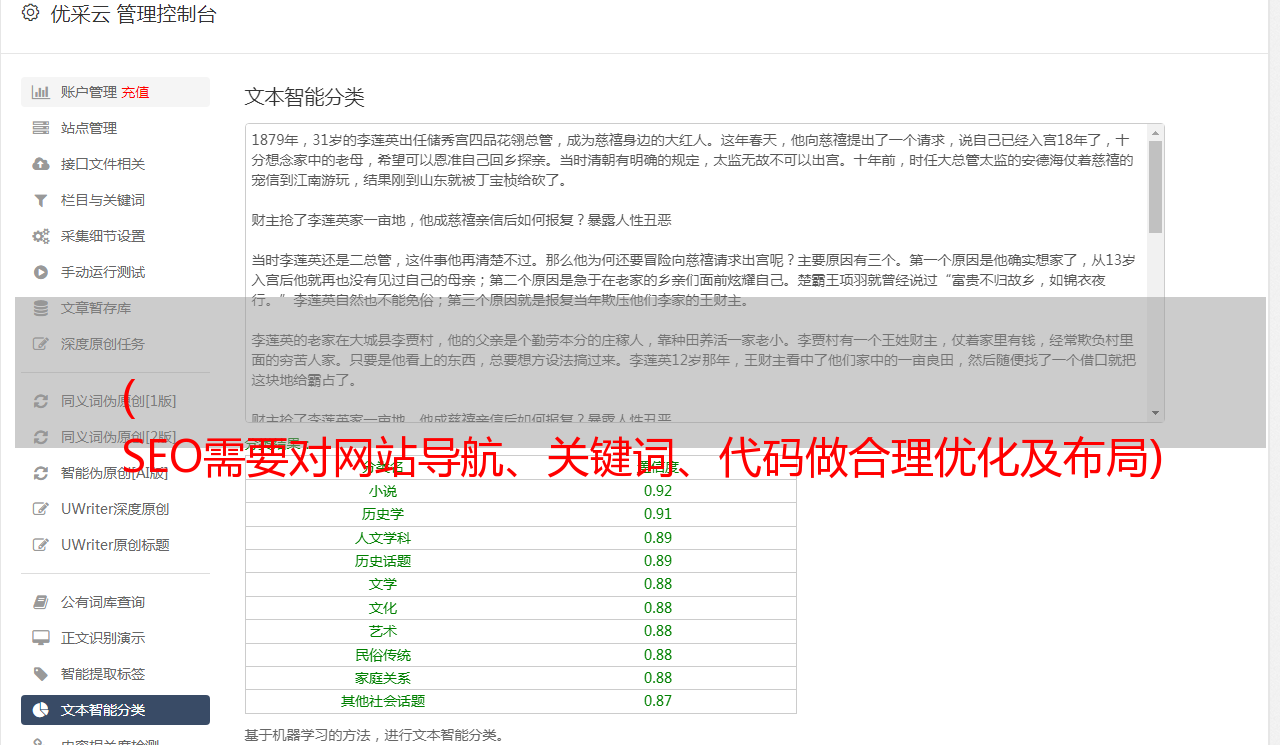Click the text area scrollbar thumb
The image size is (1280, 745).
1155,186
